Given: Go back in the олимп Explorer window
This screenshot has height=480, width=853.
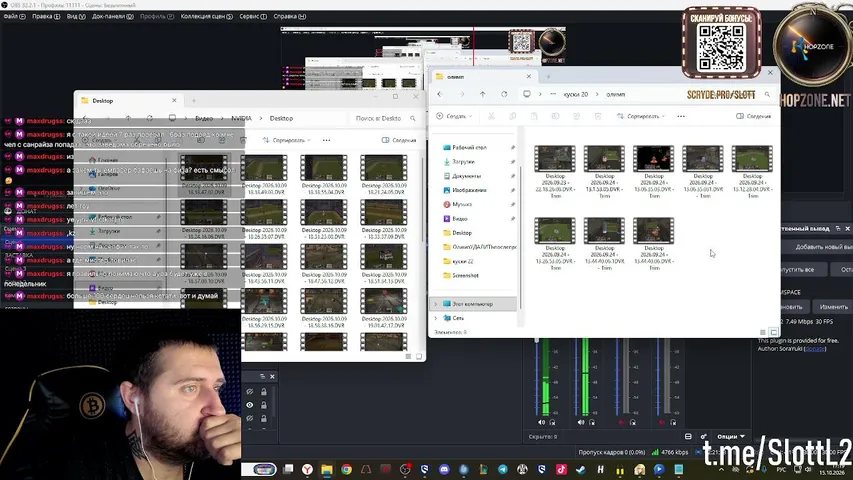Looking at the screenshot, I should (440, 94).
